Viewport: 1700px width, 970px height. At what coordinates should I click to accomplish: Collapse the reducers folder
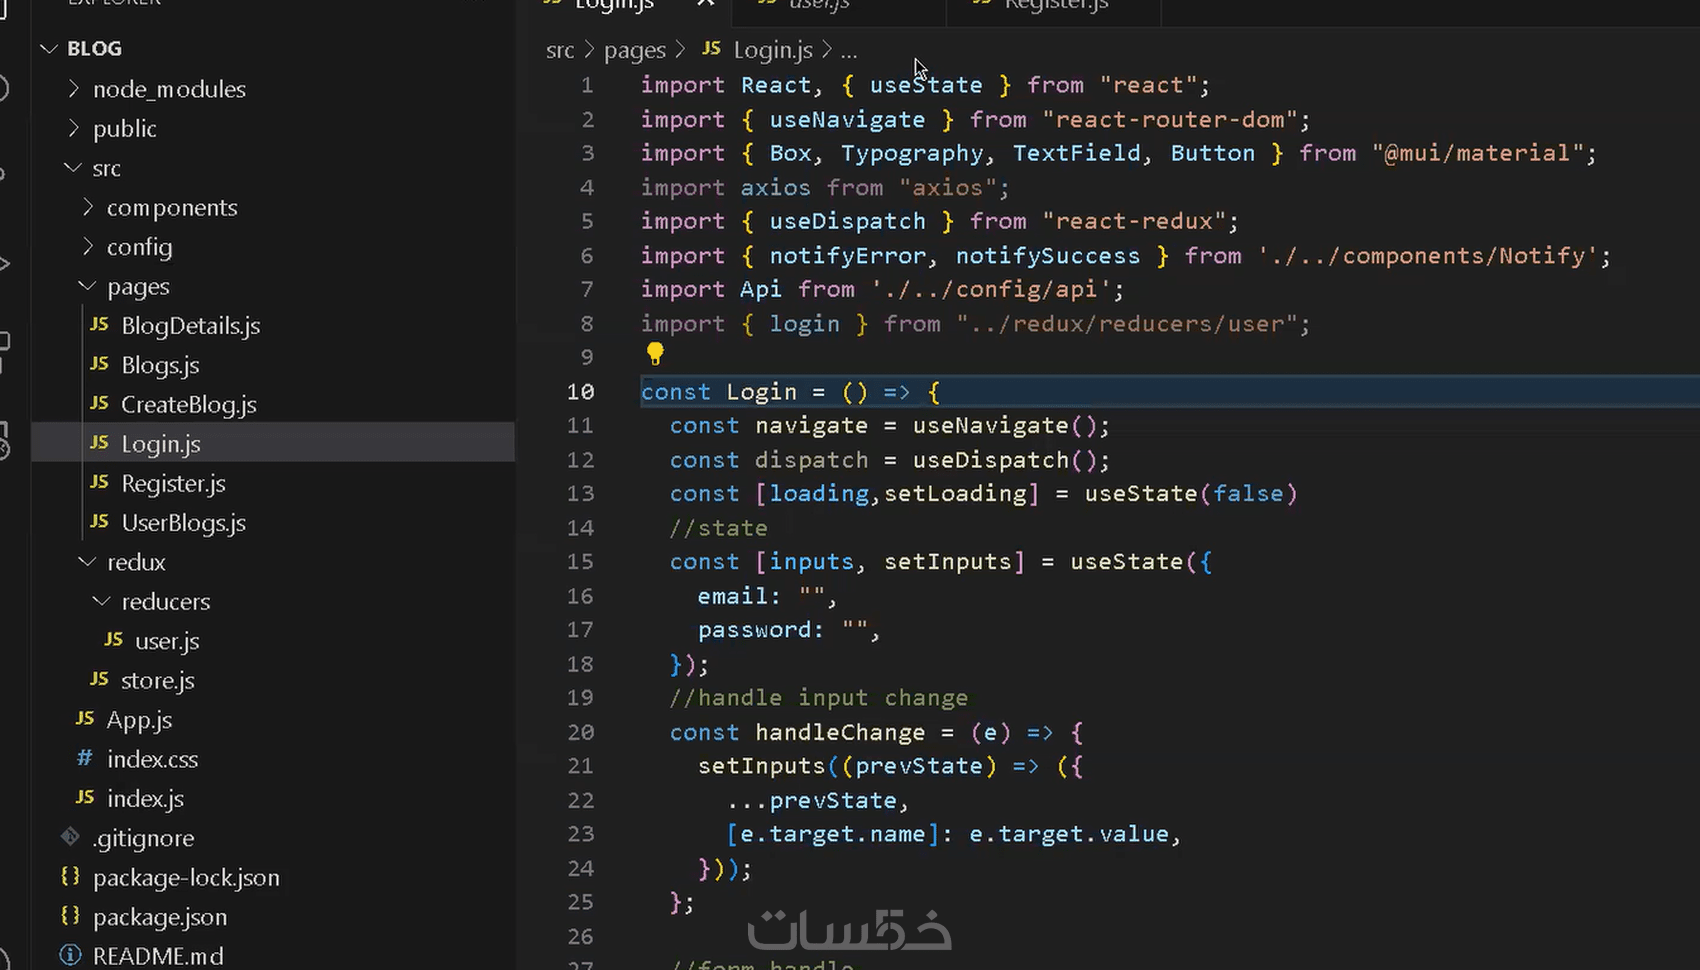[102, 600]
